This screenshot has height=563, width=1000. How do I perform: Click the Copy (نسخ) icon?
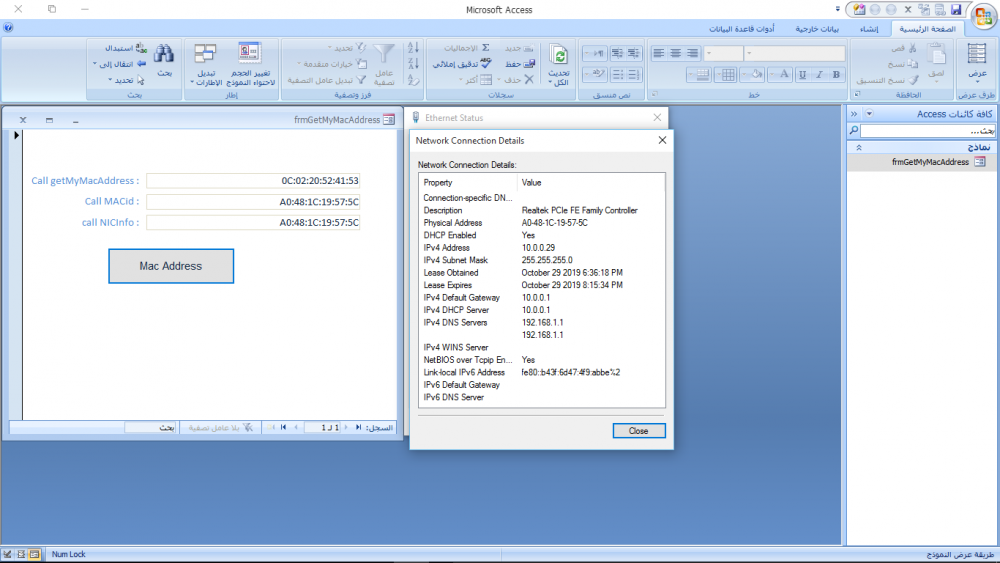913,64
